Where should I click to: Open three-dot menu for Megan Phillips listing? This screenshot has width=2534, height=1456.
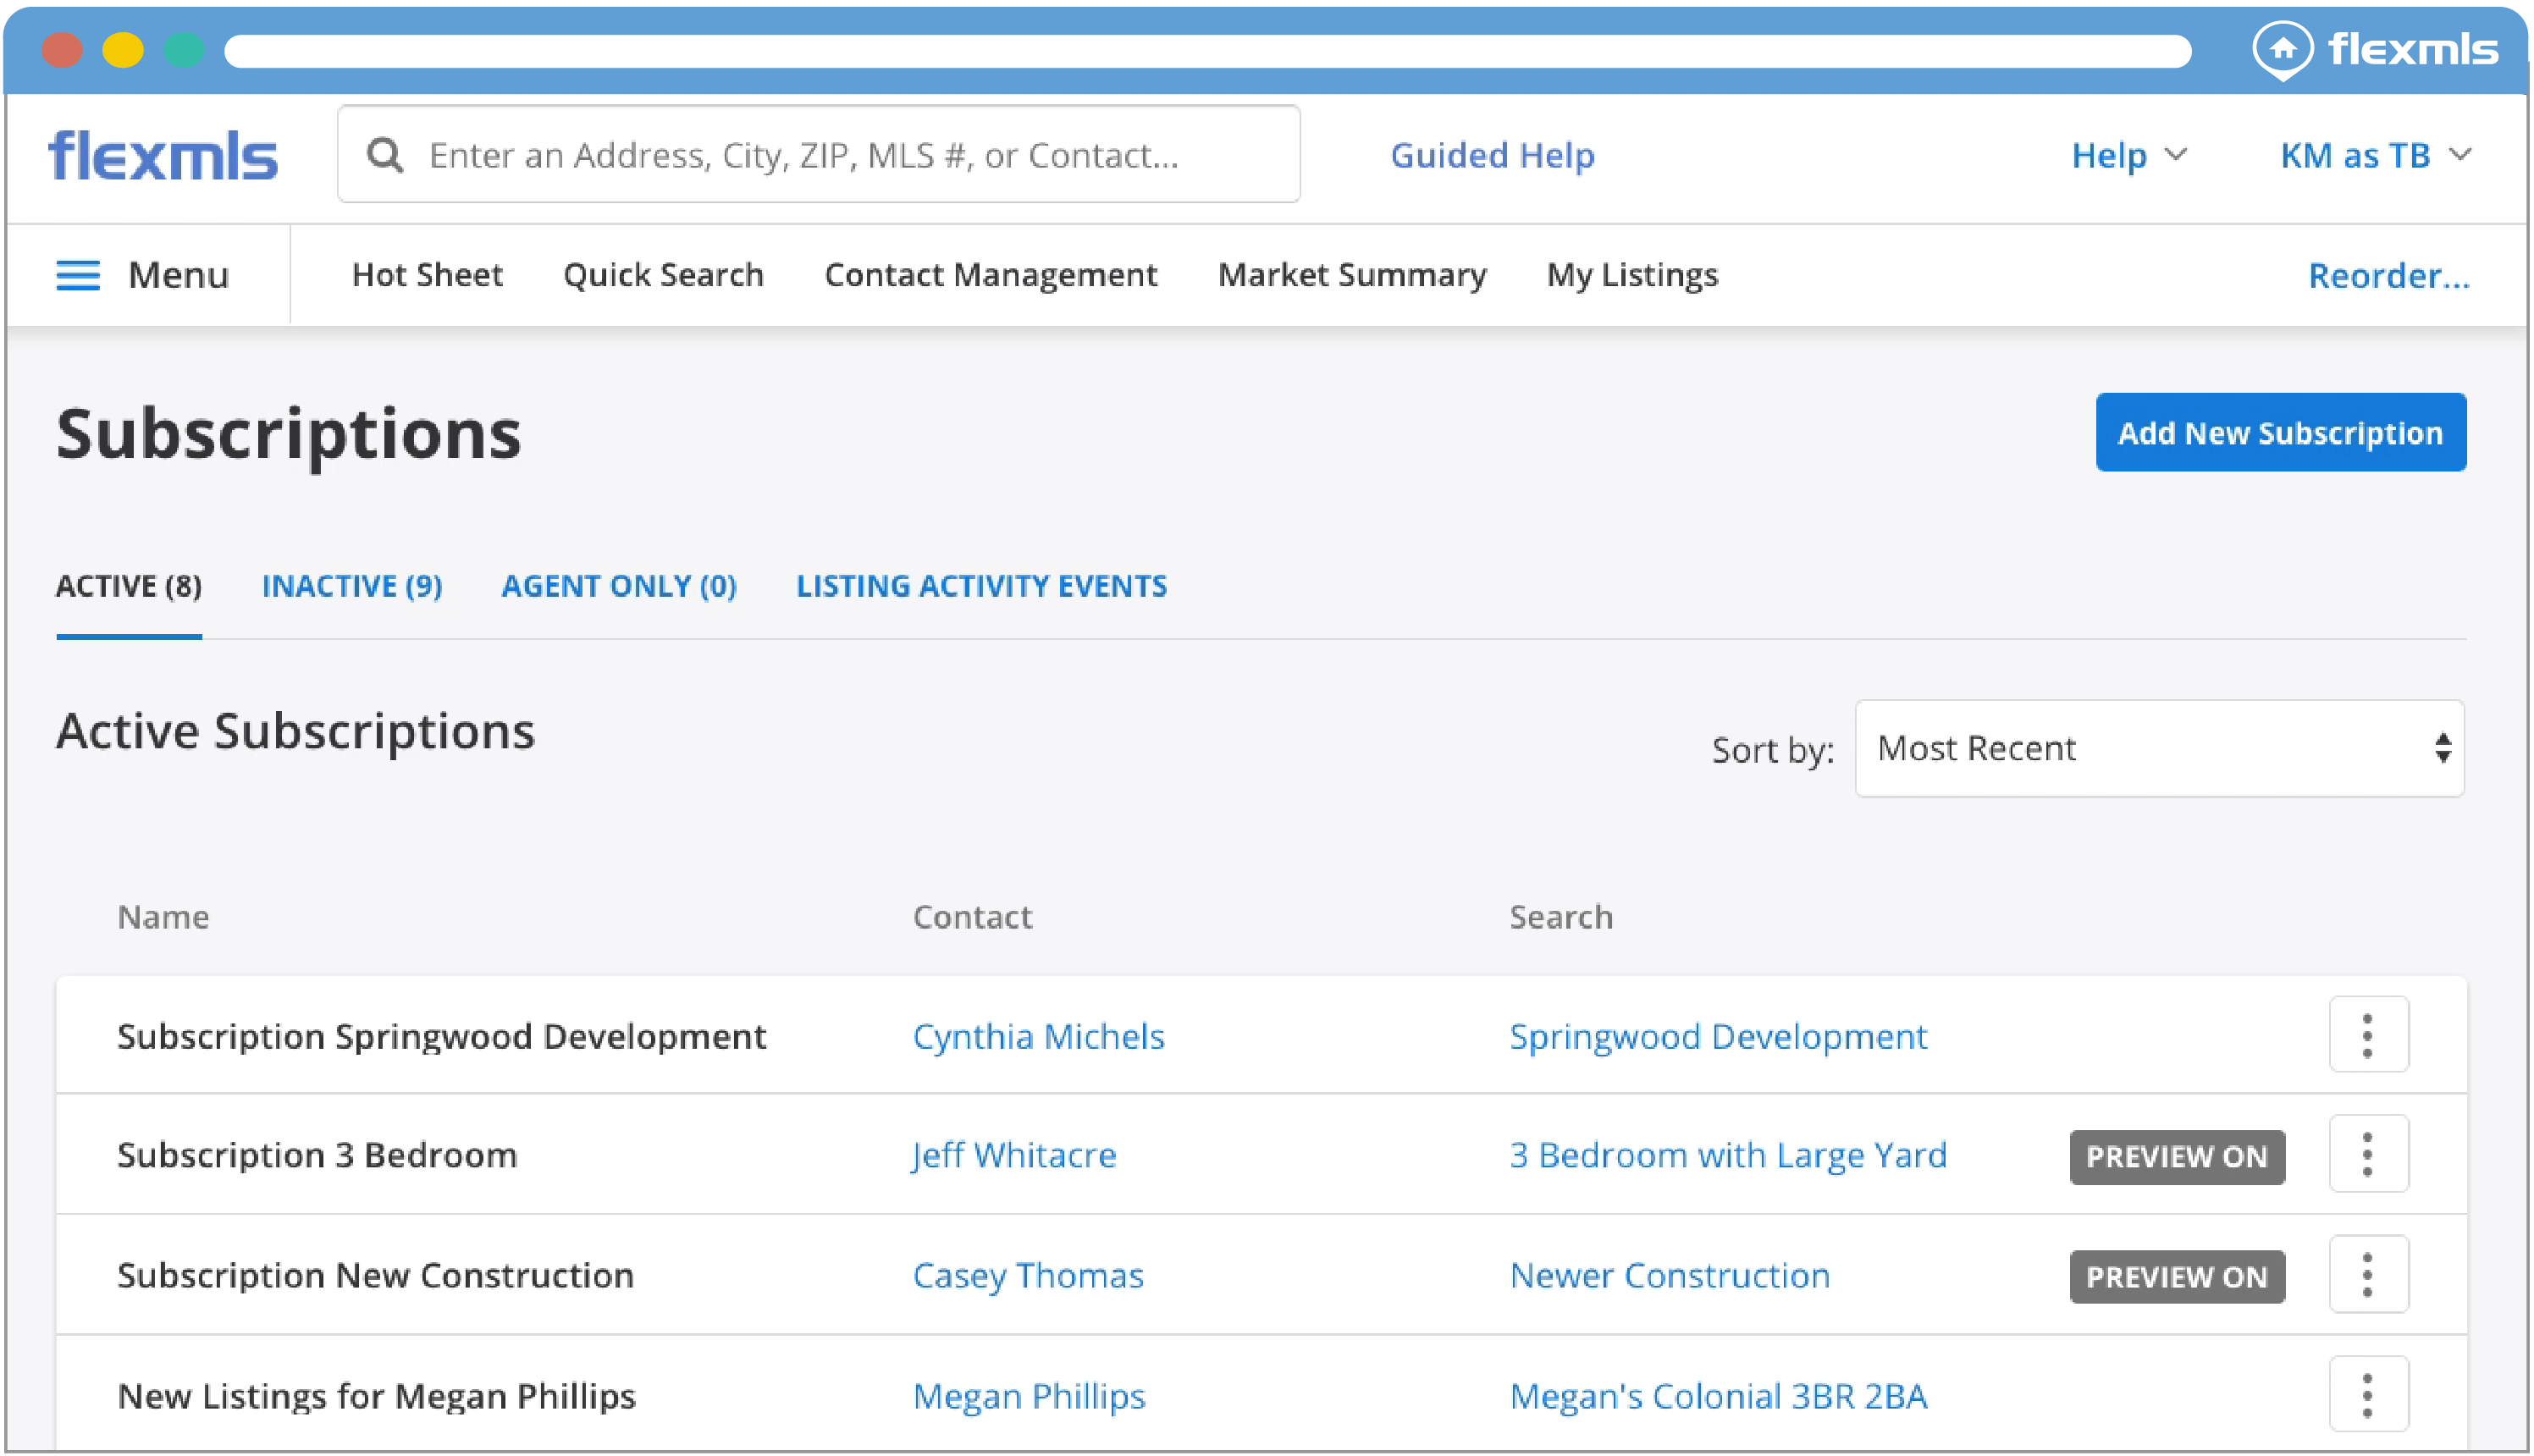click(2367, 1394)
